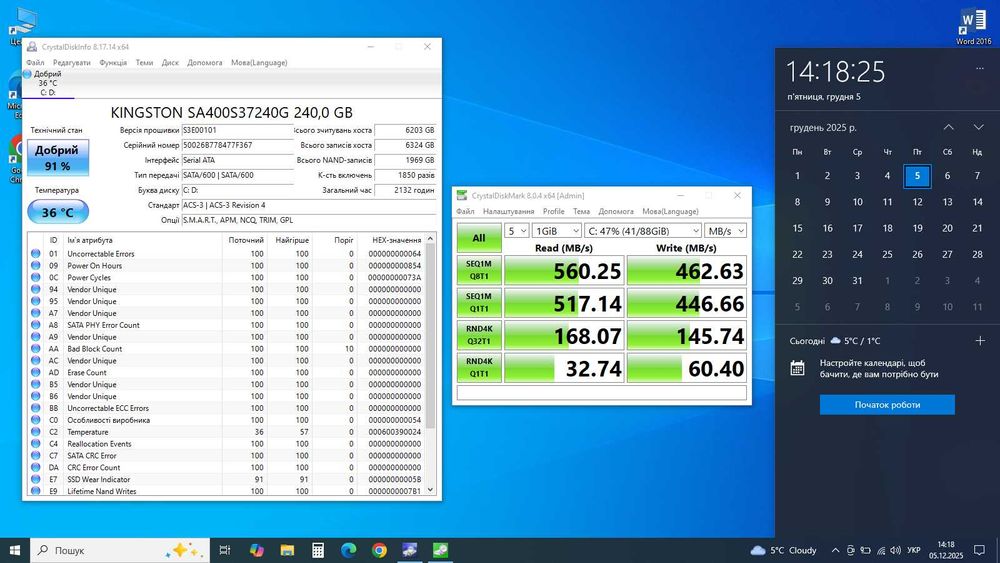1000x563 pixels.
Task: Select the C: D: disk tab with Добрий status
Action: click(x=48, y=83)
